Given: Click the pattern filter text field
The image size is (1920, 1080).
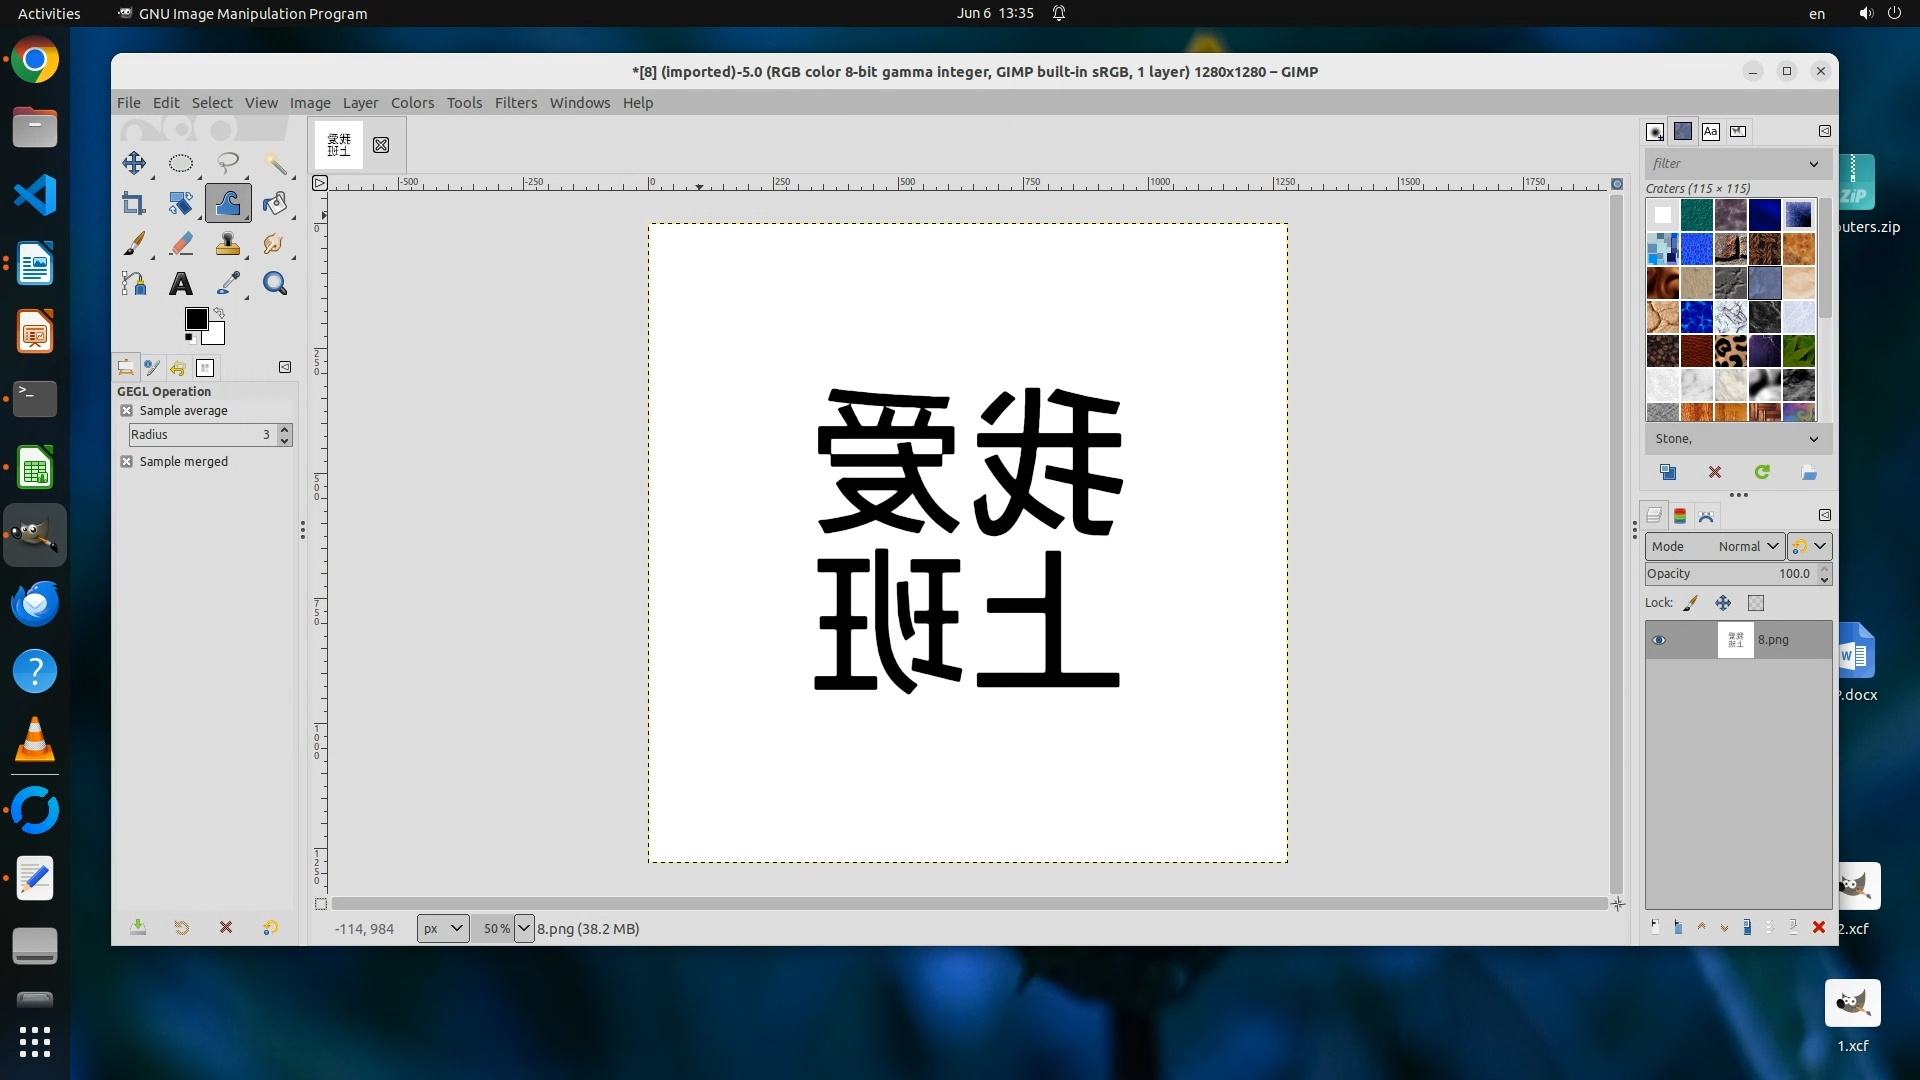Looking at the screenshot, I should (x=1725, y=164).
